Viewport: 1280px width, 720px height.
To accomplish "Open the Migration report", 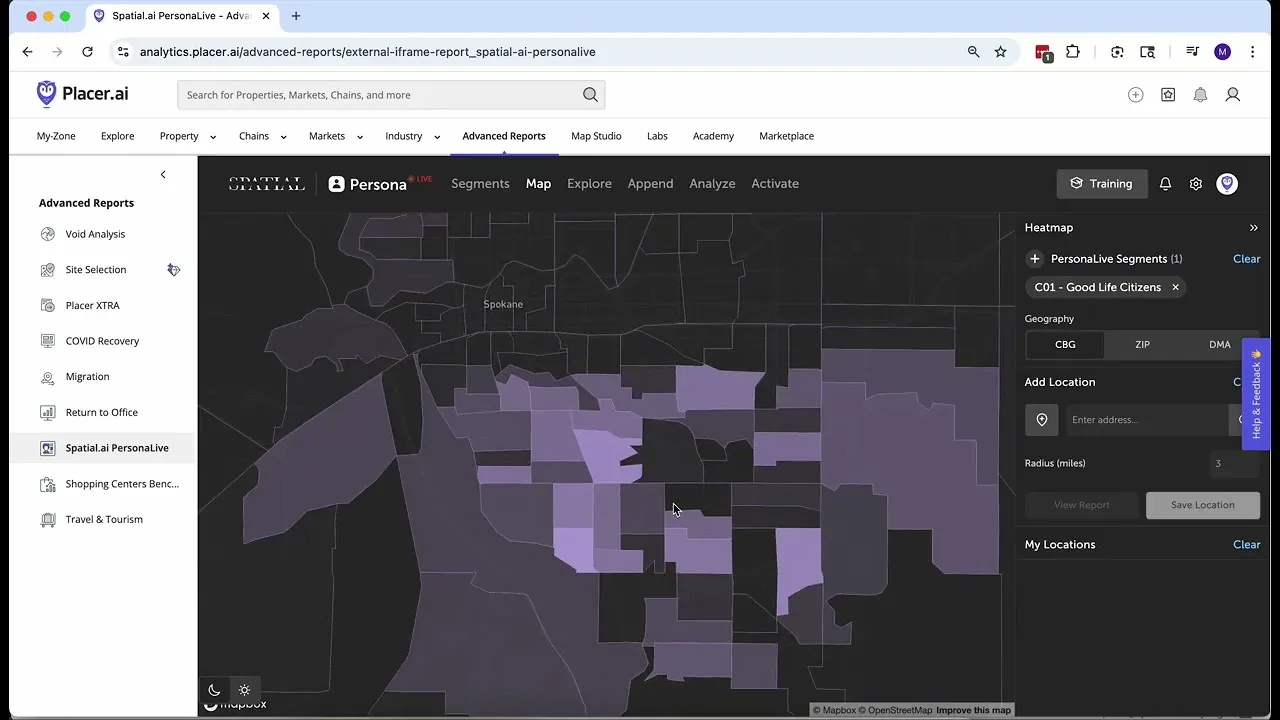I will [x=87, y=377].
